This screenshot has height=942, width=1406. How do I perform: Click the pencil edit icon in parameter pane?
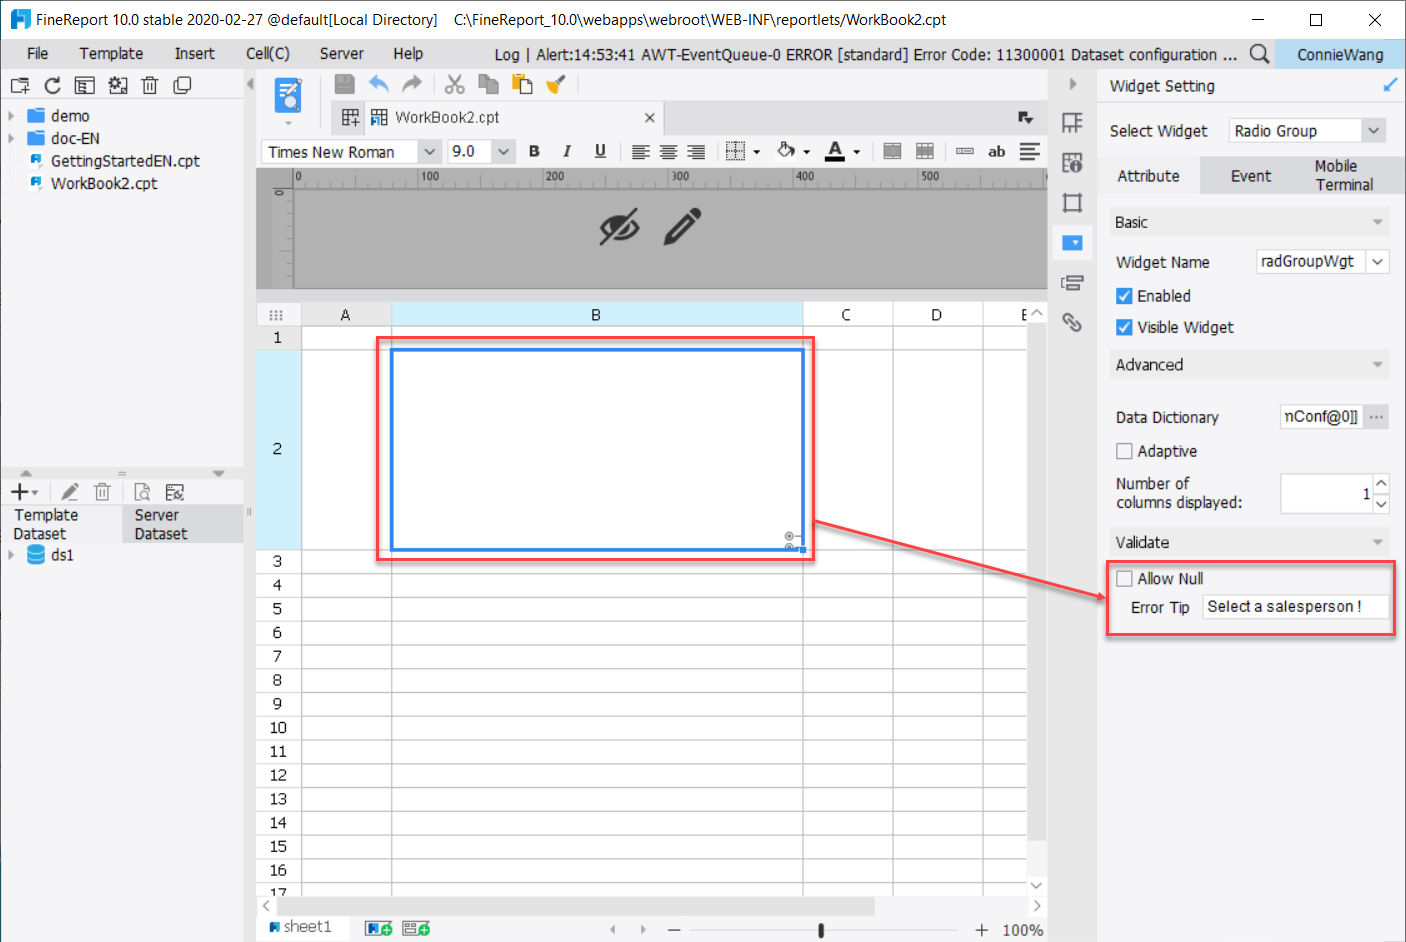tap(683, 227)
